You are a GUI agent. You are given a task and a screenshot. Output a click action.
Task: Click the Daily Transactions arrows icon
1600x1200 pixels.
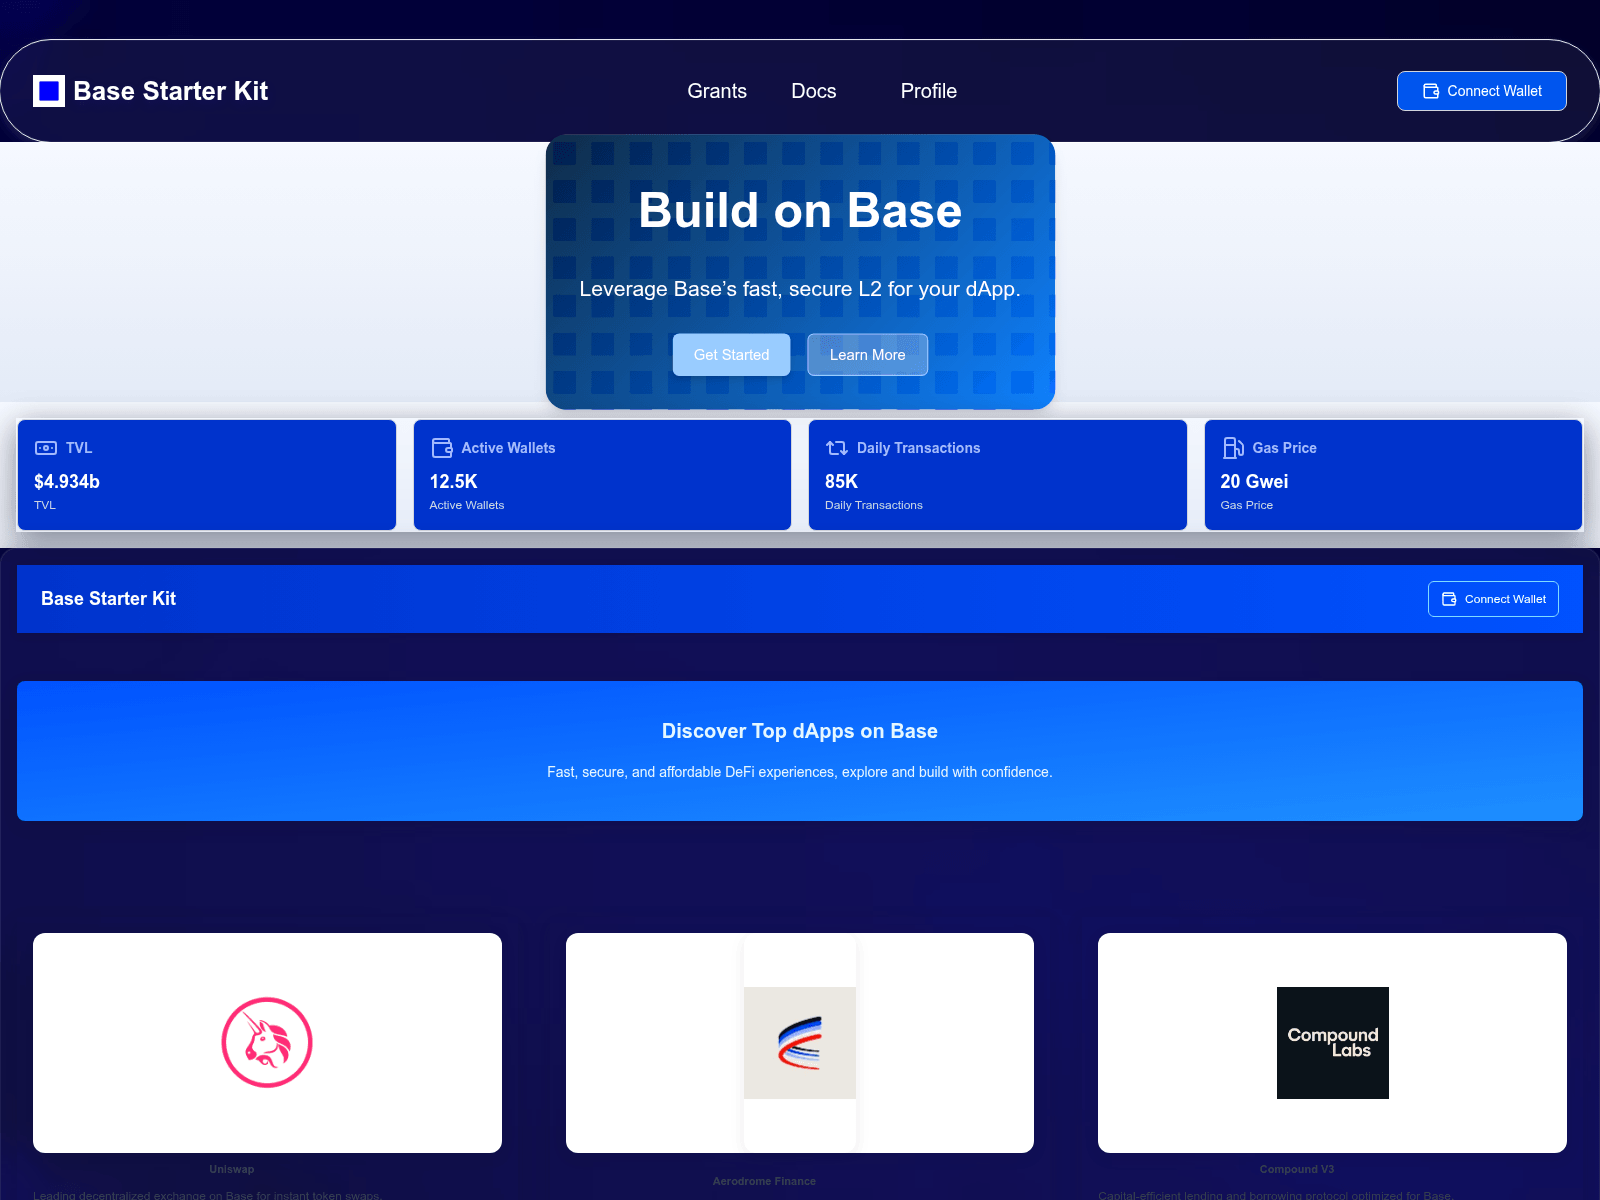[837, 448]
